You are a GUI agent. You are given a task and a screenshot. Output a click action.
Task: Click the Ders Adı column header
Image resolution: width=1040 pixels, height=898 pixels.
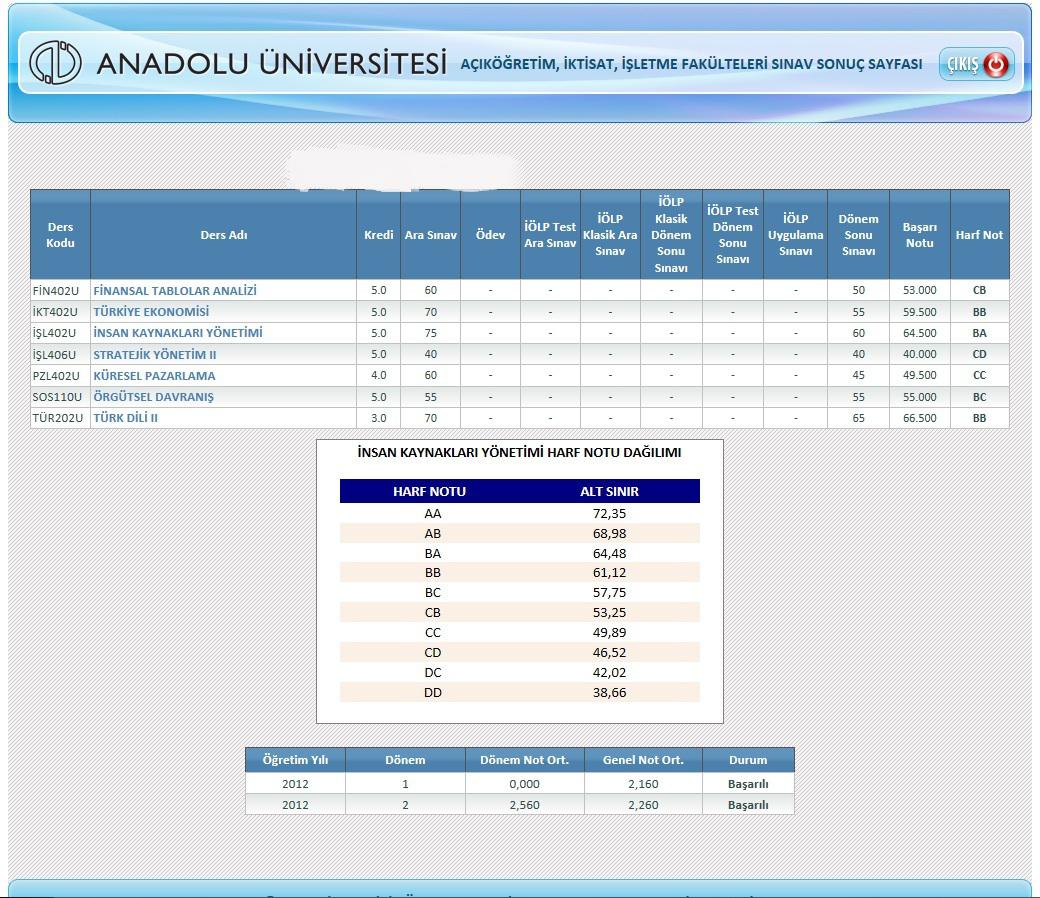224,235
